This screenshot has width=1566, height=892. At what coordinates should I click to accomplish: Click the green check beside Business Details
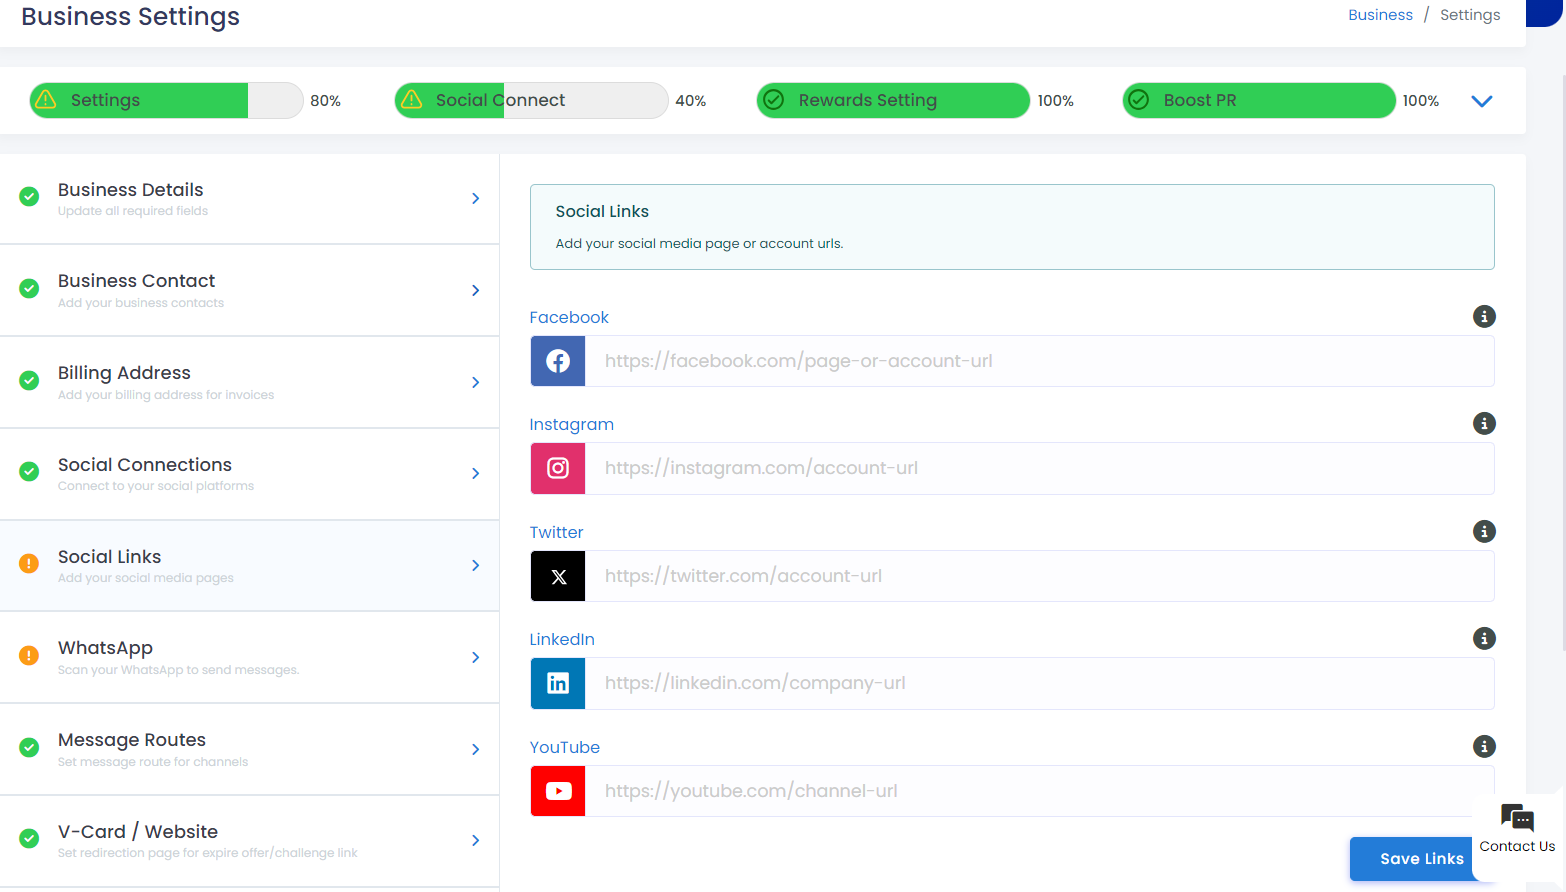[x=29, y=197]
